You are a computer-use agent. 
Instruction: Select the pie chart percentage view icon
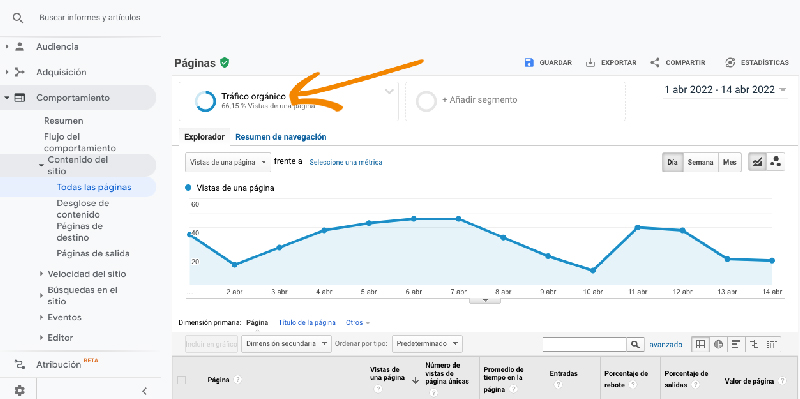click(718, 344)
